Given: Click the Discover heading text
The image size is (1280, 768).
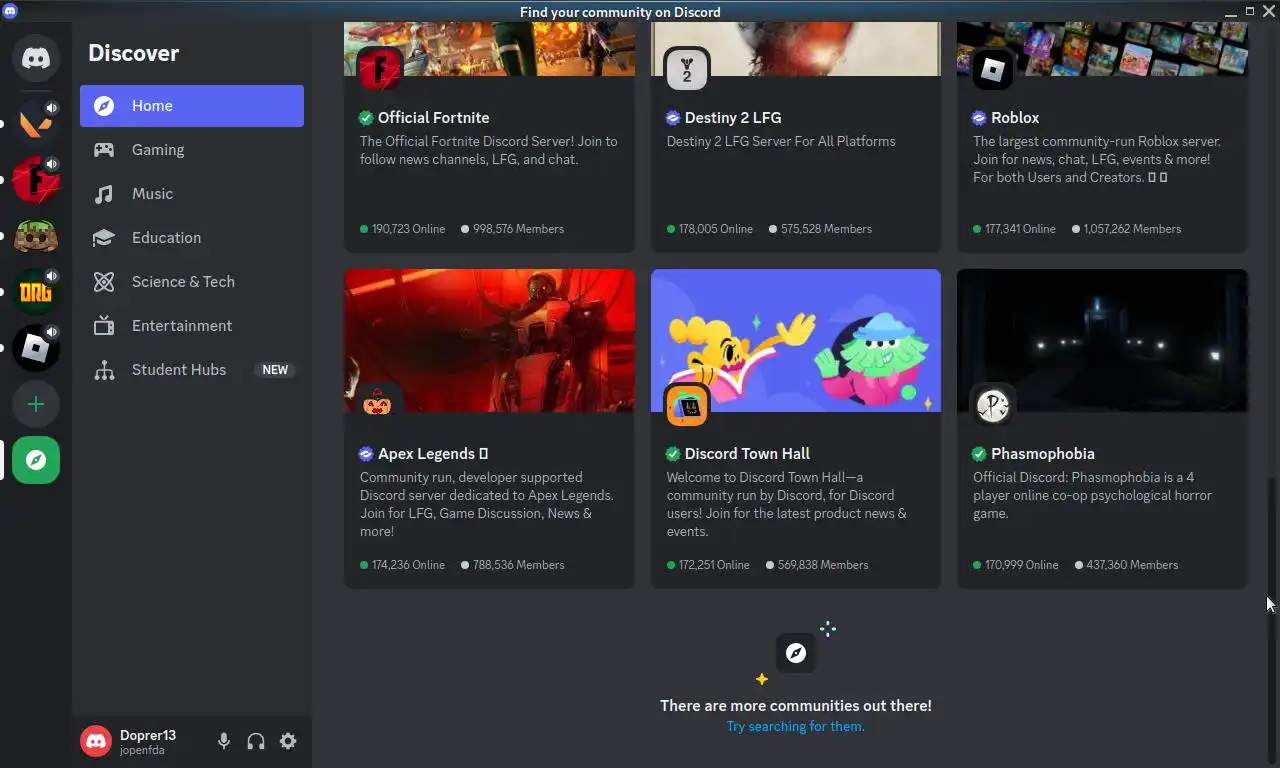Looking at the screenshot, I should (133, 53).
